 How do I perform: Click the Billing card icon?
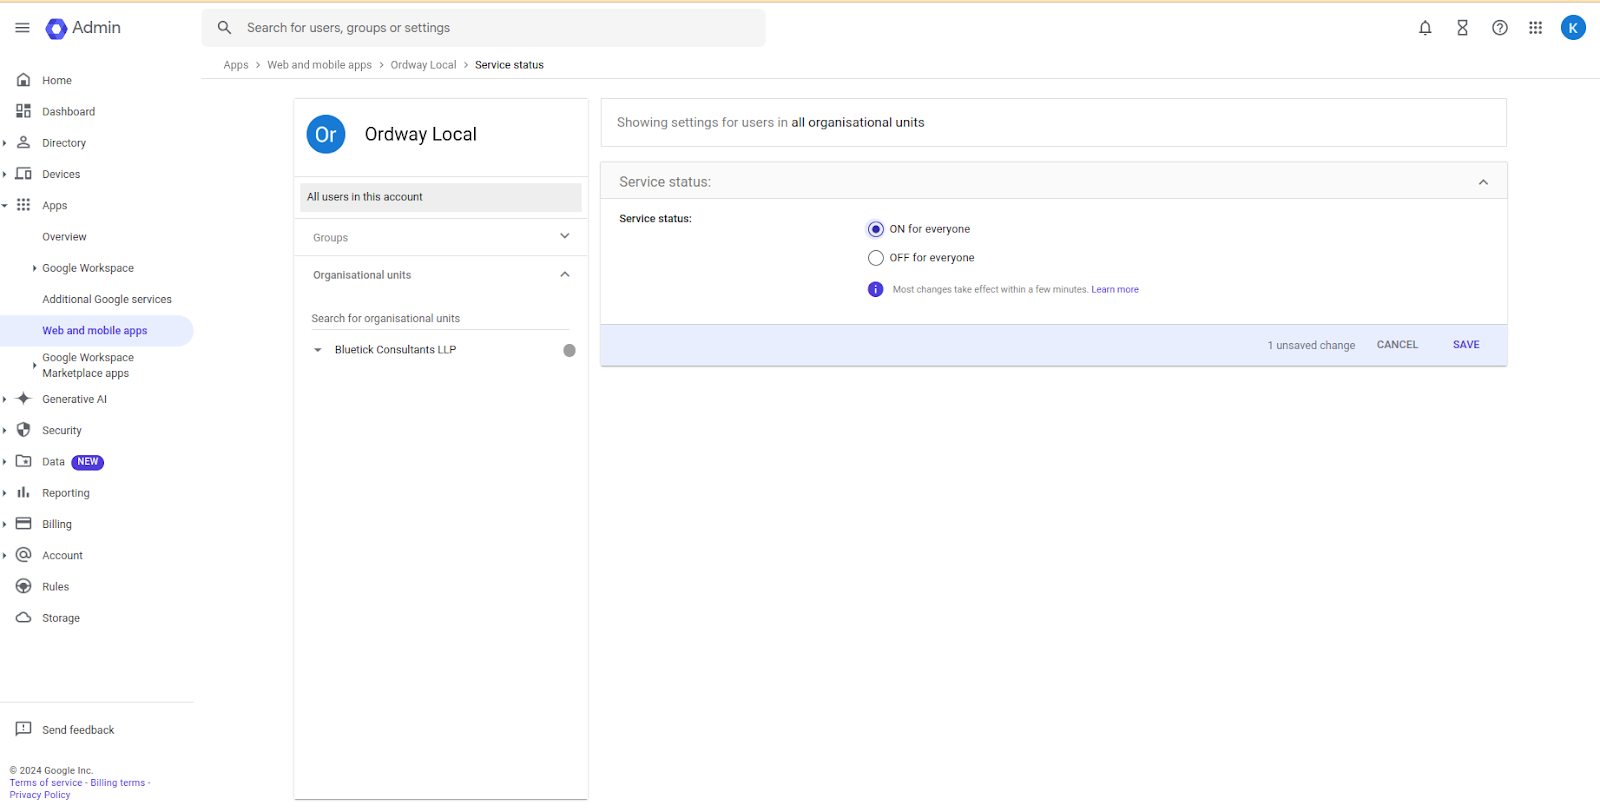click(23, 523)
